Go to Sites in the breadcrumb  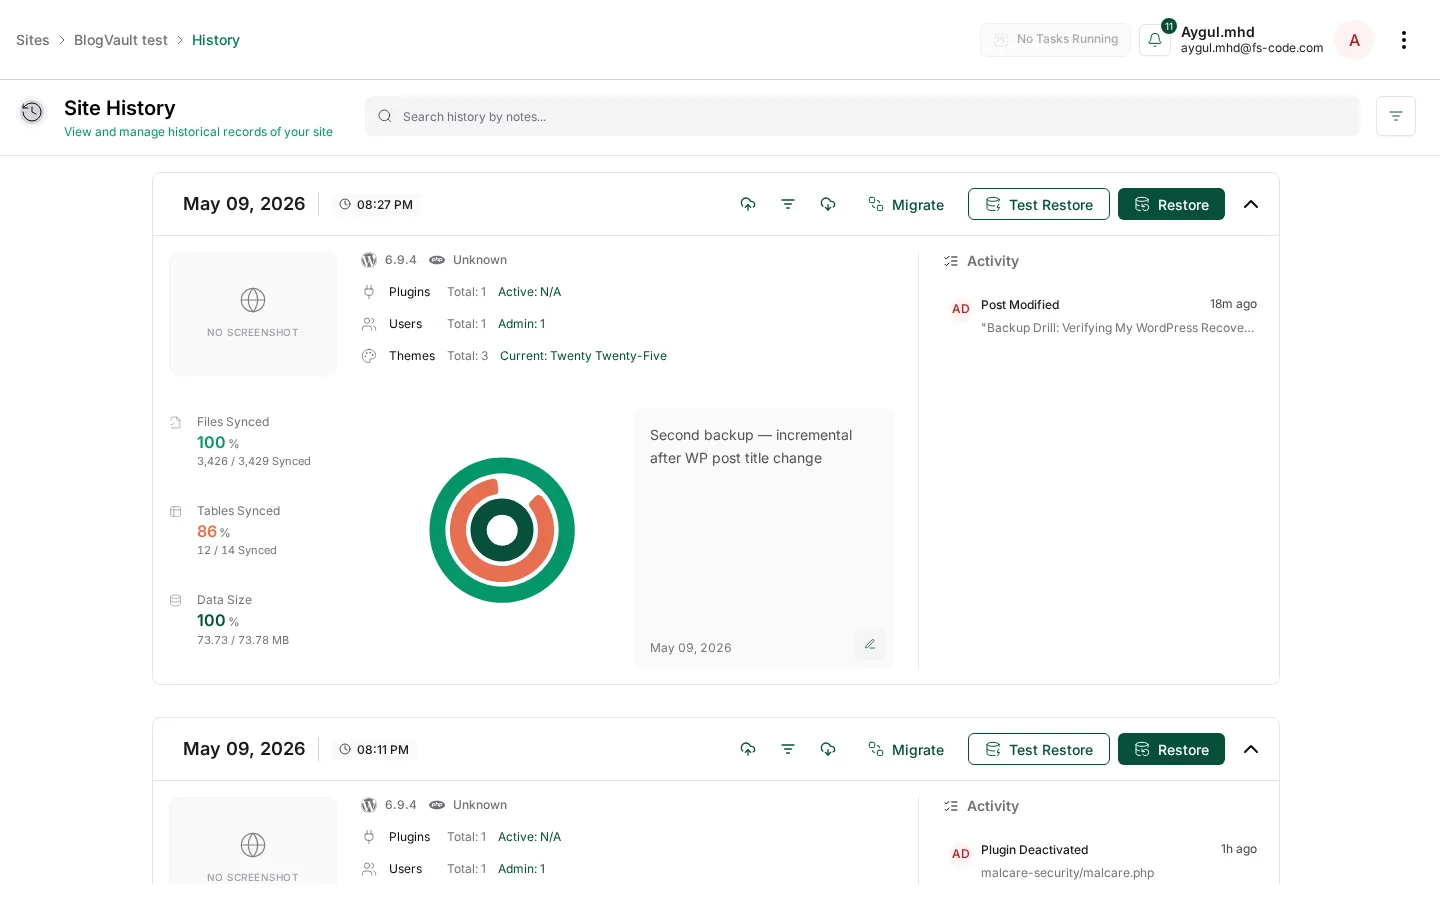(33, 40)
